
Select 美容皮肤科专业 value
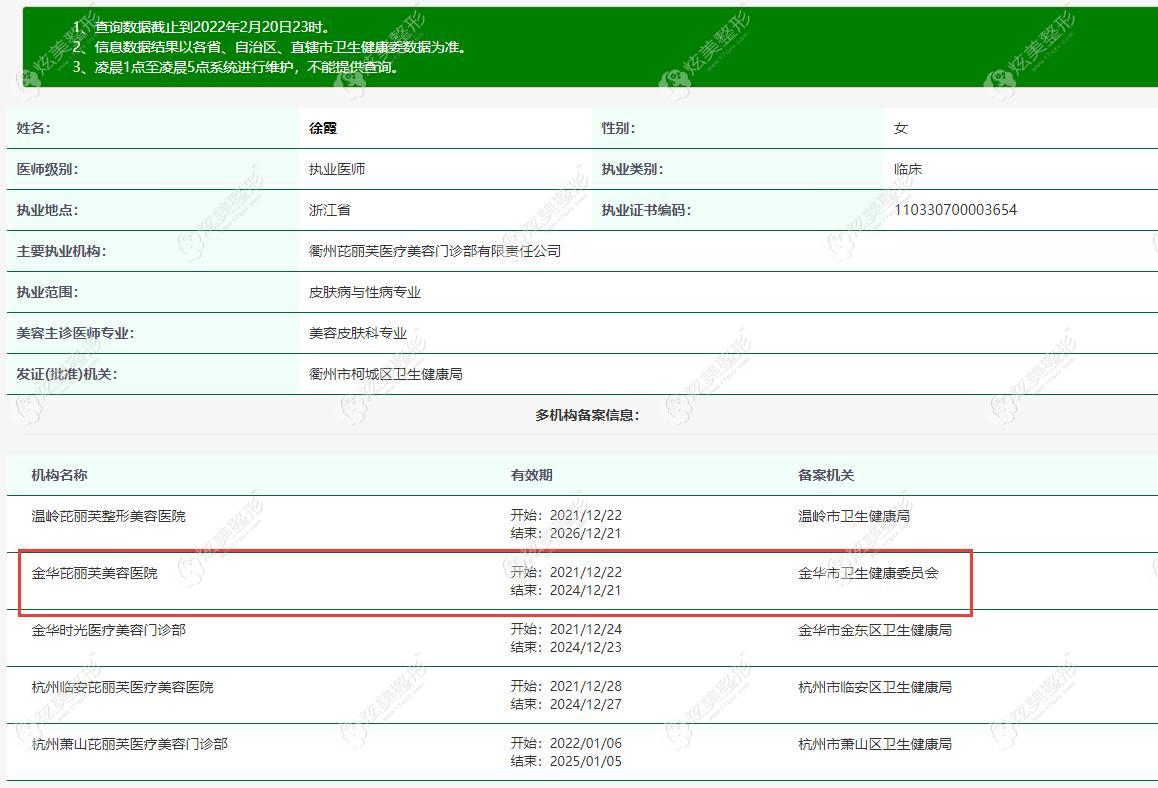point(357,333)
